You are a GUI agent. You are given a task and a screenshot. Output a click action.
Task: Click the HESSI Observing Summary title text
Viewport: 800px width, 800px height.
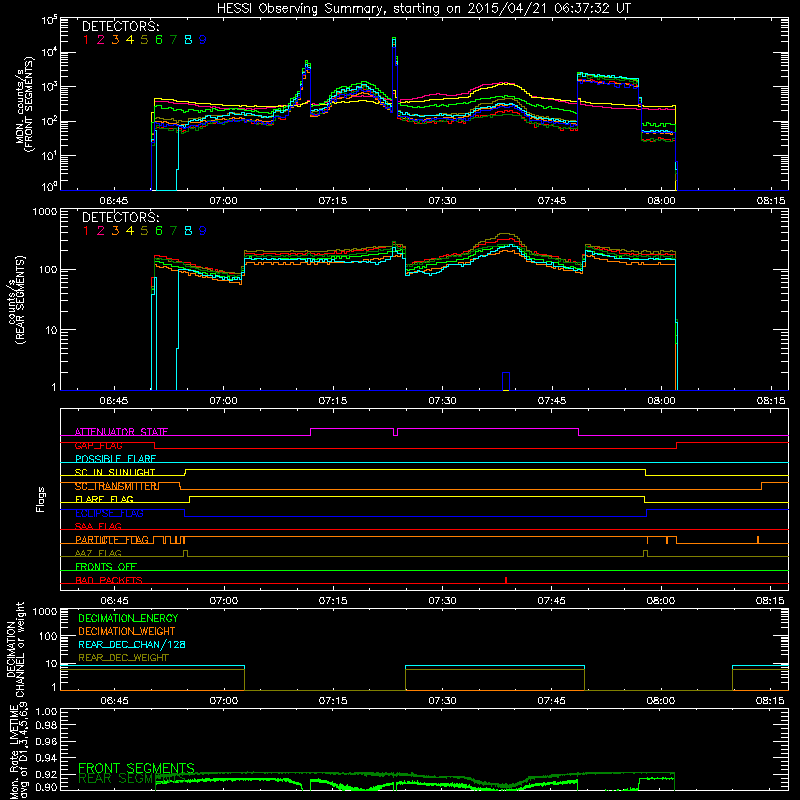423,9
